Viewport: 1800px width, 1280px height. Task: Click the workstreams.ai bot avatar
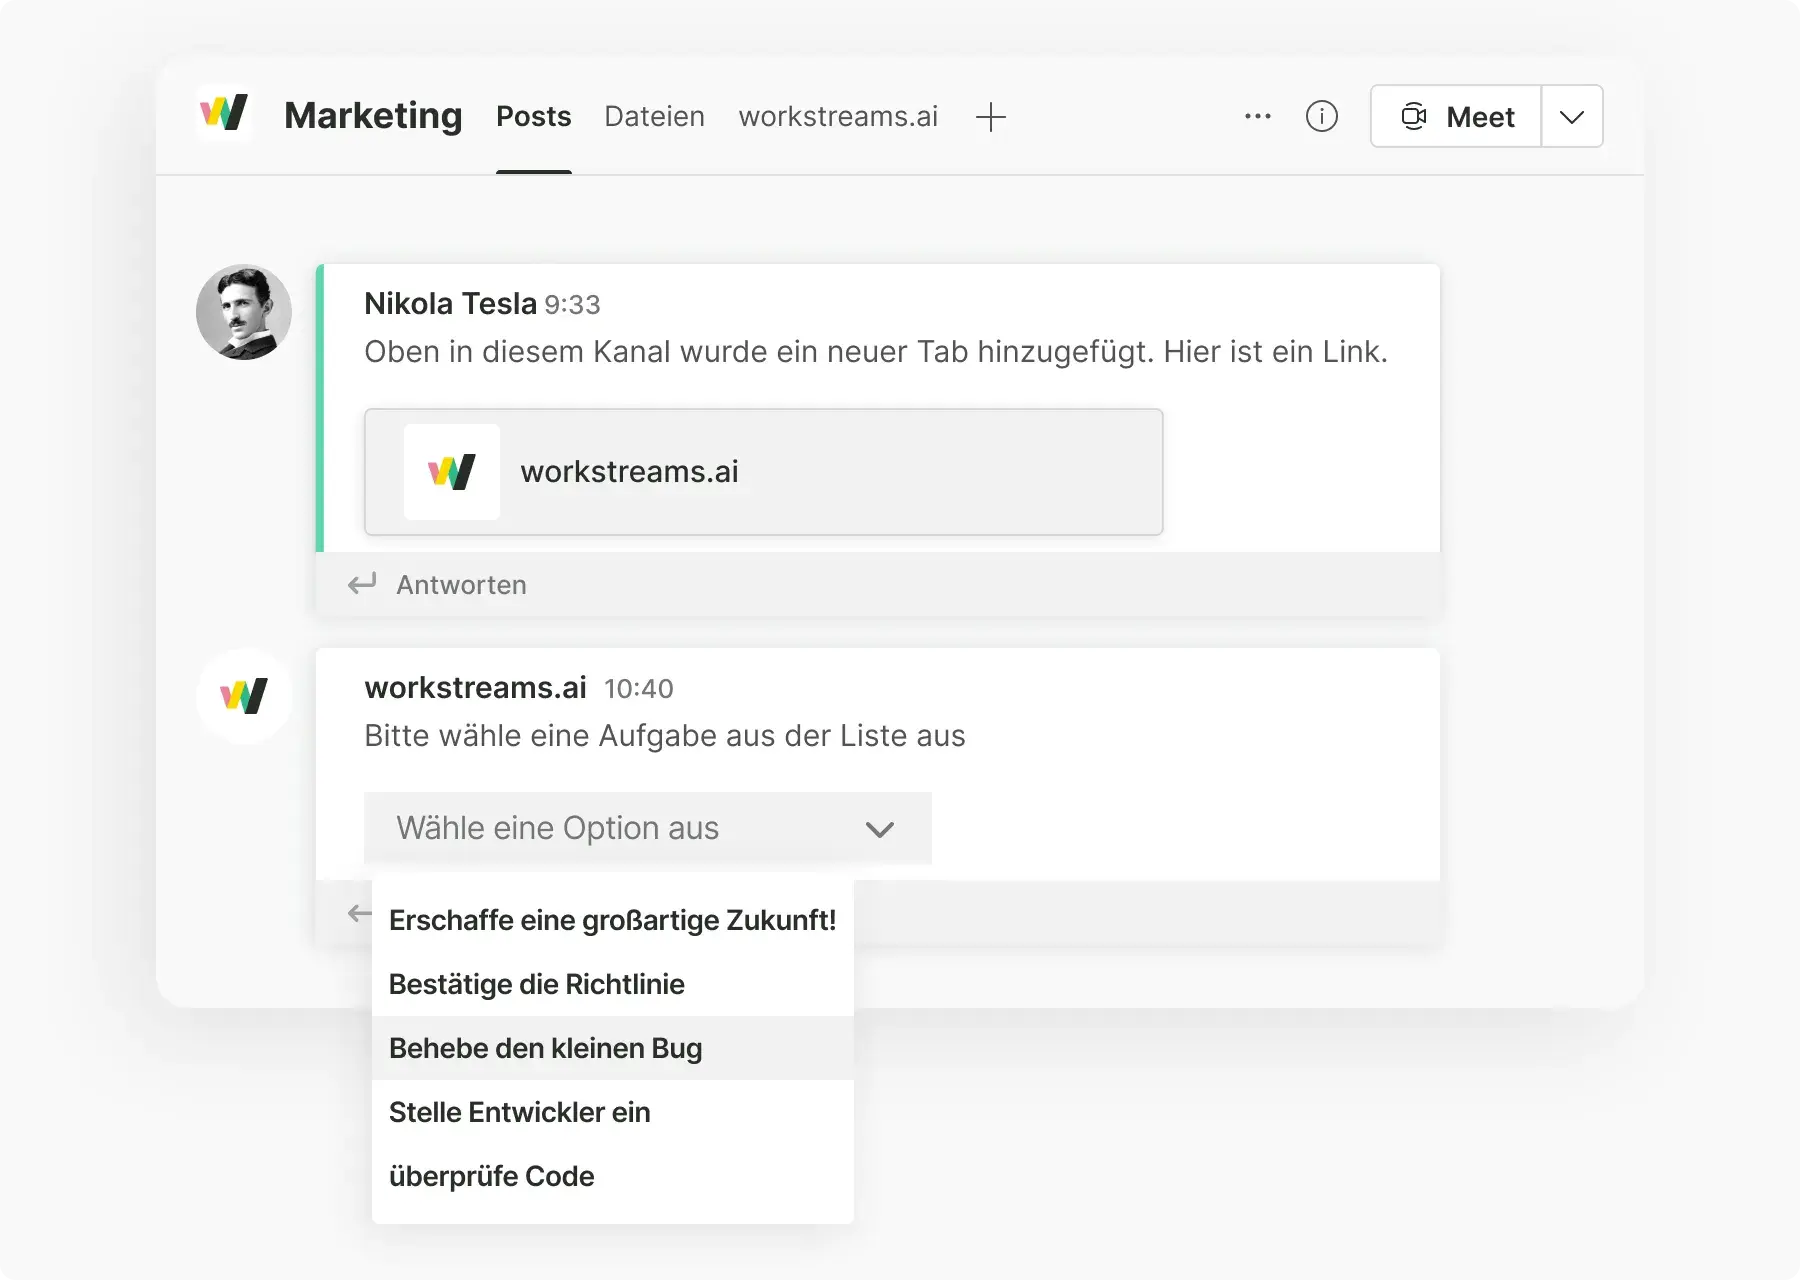tap(244, 696)
